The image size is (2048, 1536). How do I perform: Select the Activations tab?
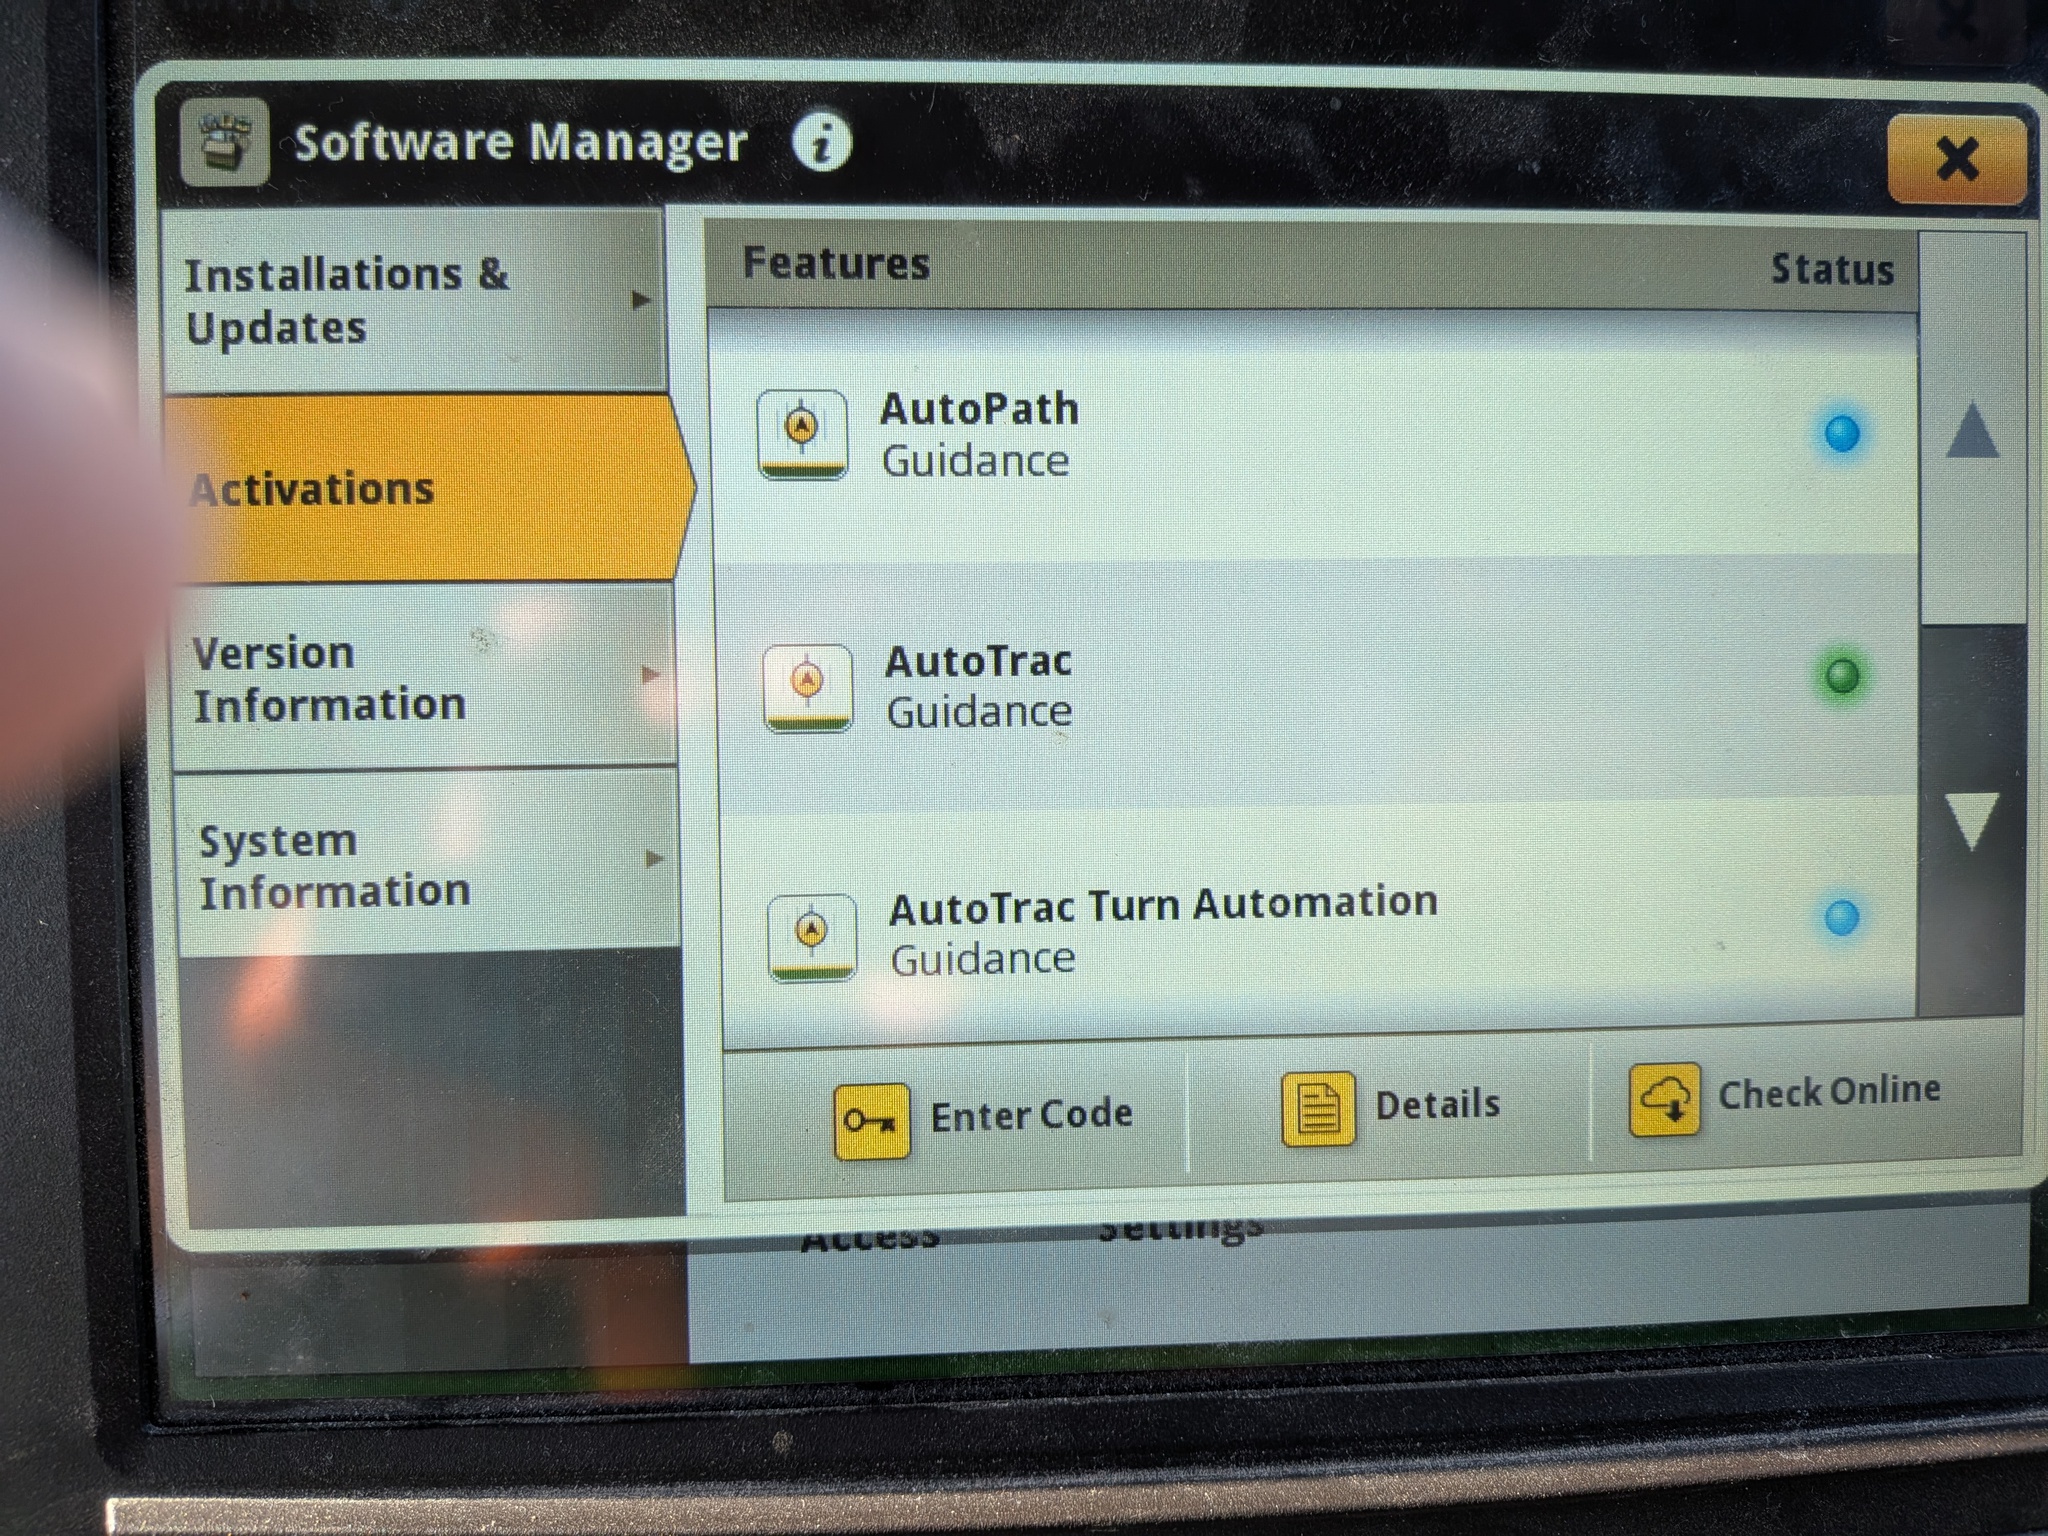coord(428,489)
